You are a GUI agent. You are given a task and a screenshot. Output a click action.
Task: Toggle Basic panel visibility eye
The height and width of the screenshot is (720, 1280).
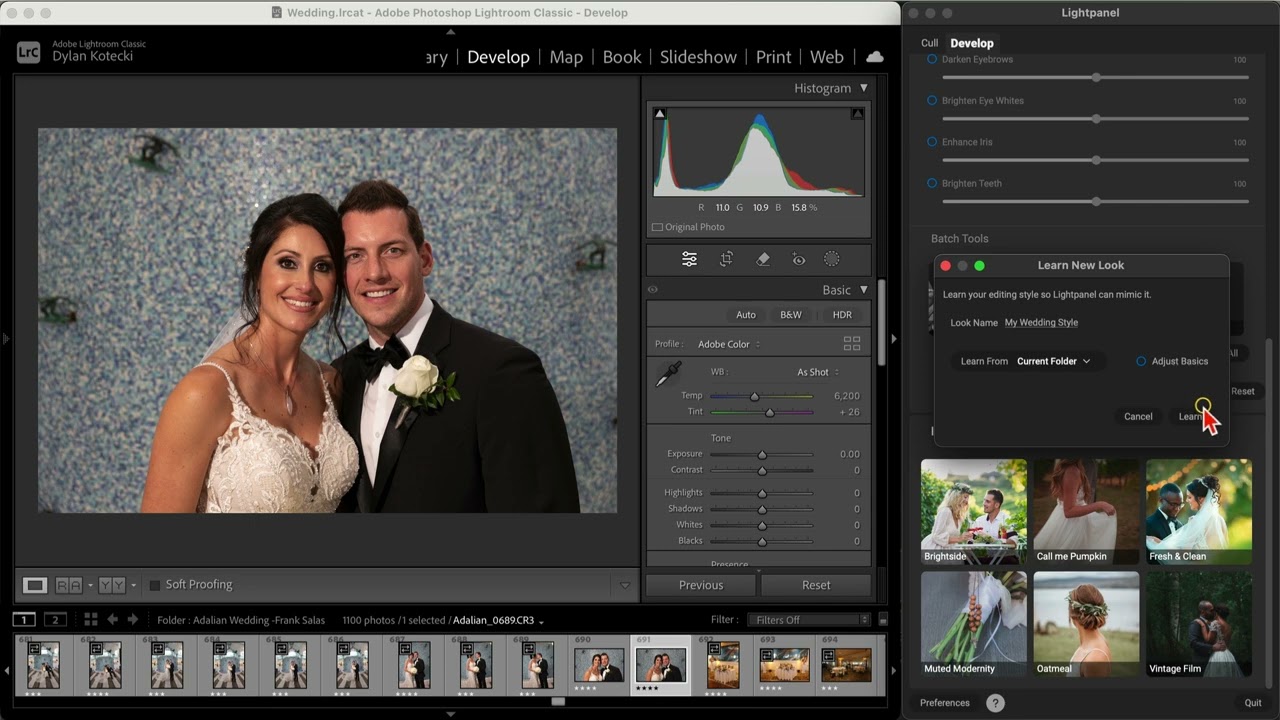(653, 290)
